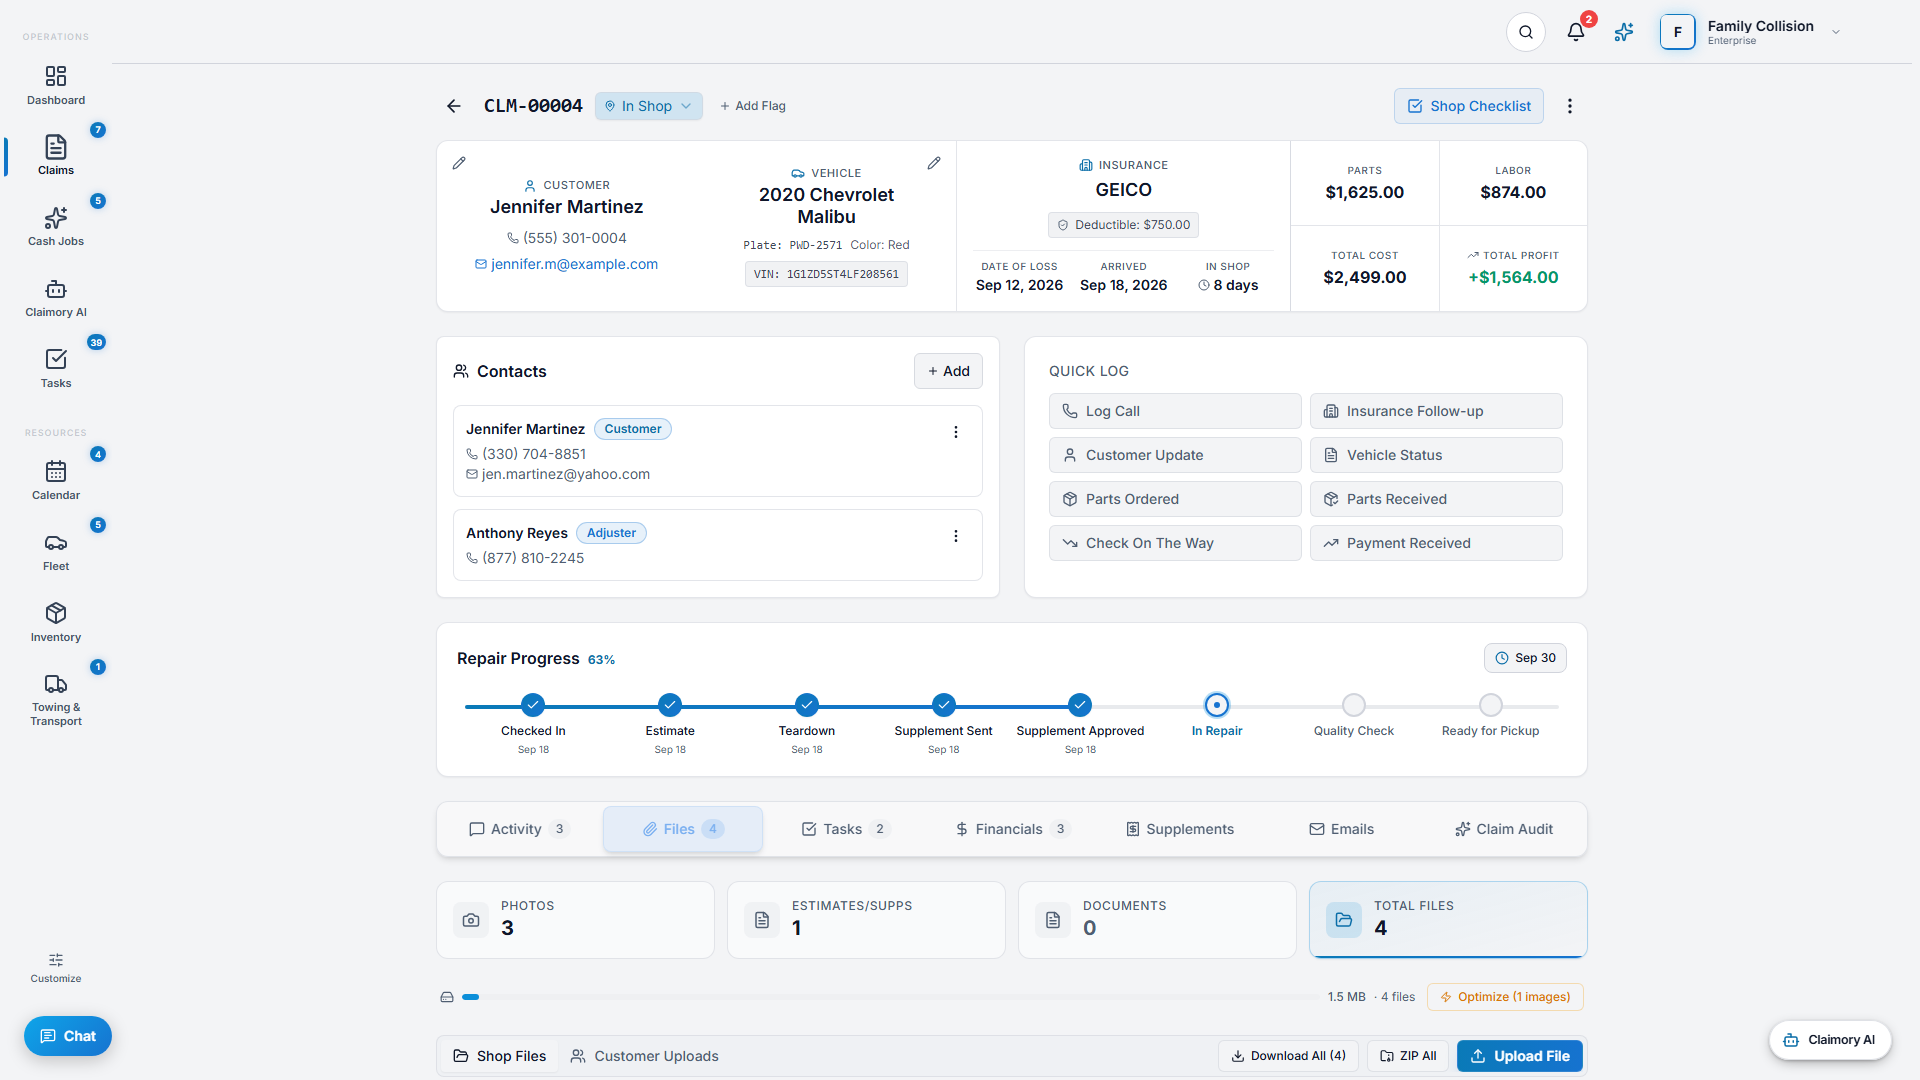Click the Sep 30 due date chip
Viewport: 1920px width, 1080px height.
1526,658
